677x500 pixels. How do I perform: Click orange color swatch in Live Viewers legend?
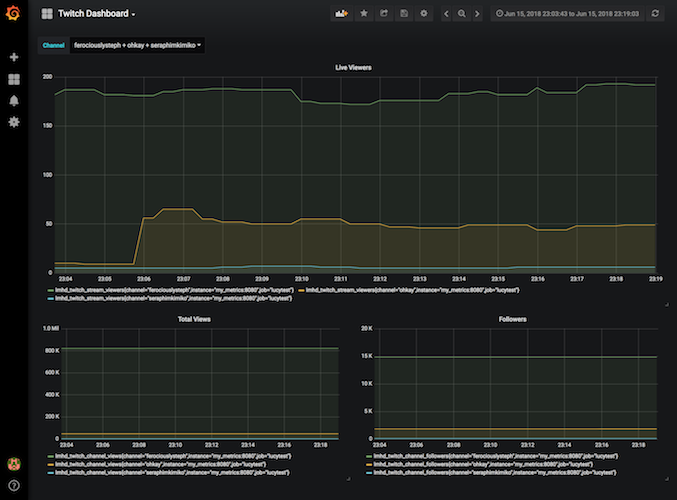[301, 291]
